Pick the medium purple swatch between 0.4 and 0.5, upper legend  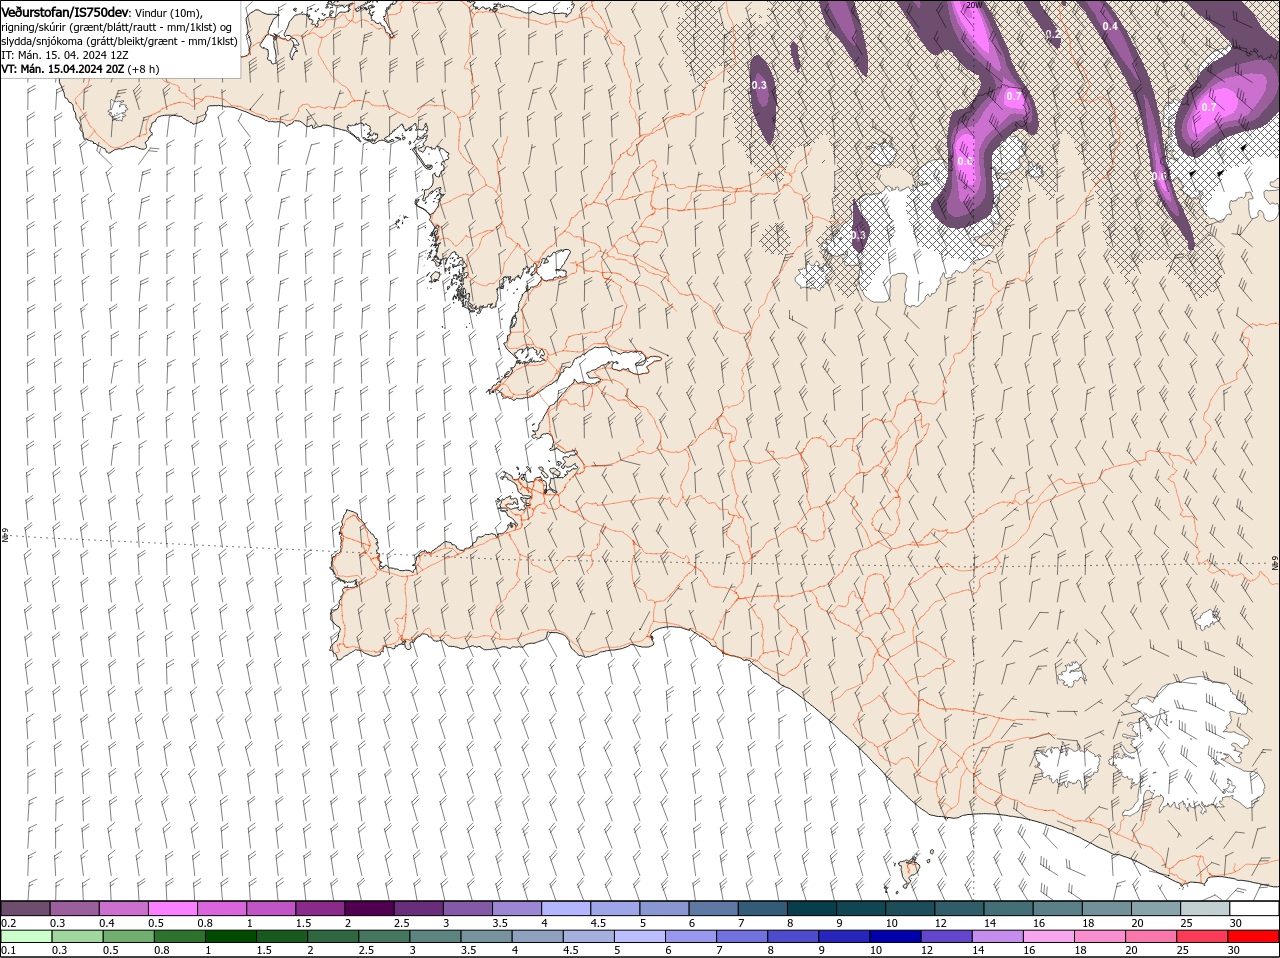123,908
